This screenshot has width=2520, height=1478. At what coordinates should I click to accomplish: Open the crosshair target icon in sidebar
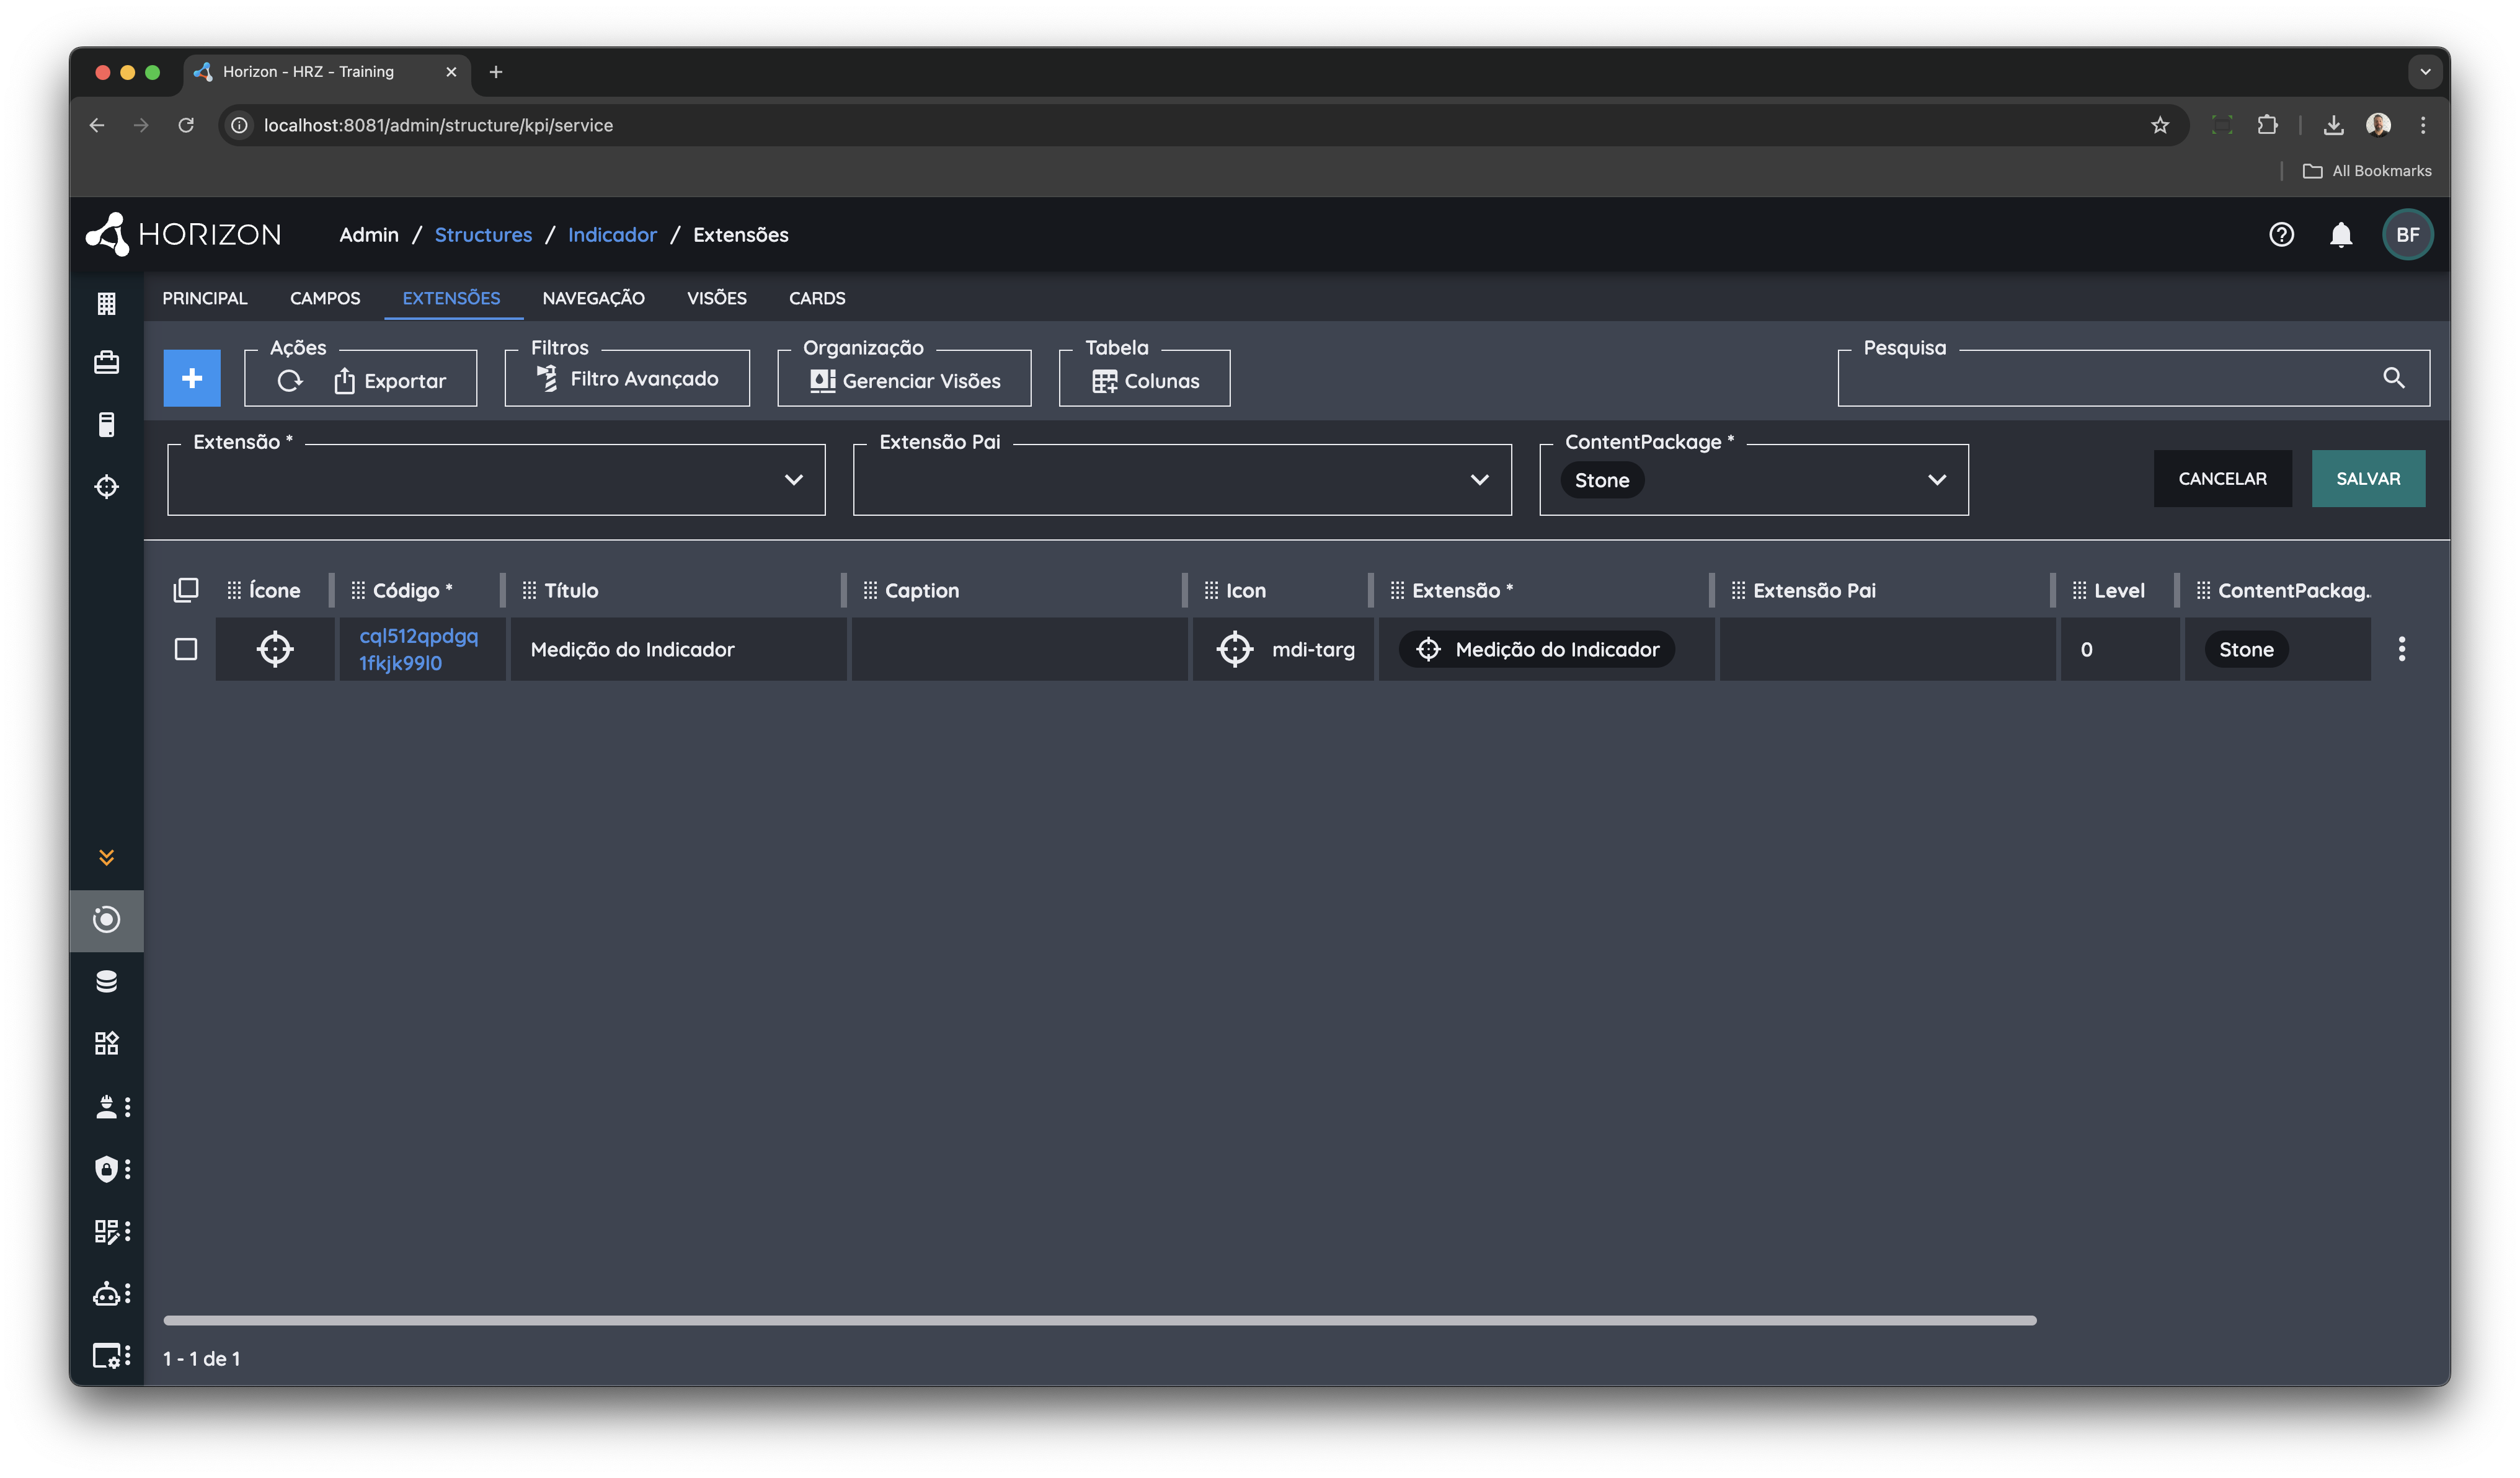[106, 487]
